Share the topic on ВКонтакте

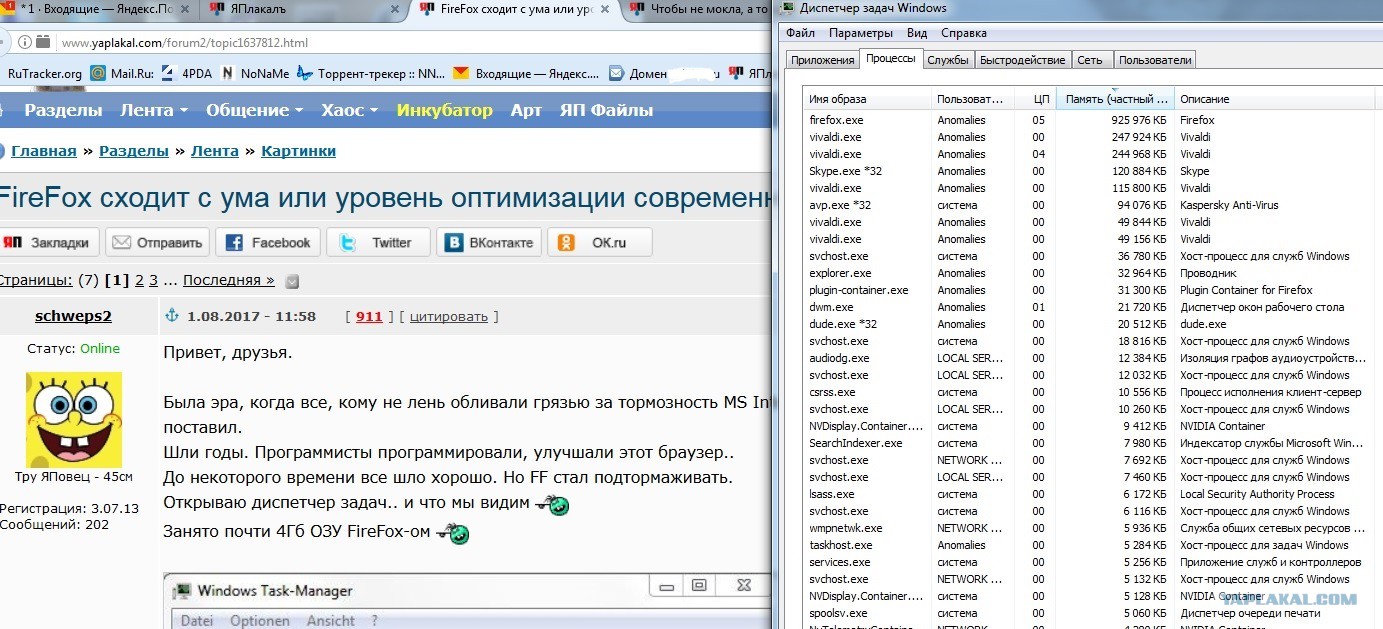coord(489,242)
